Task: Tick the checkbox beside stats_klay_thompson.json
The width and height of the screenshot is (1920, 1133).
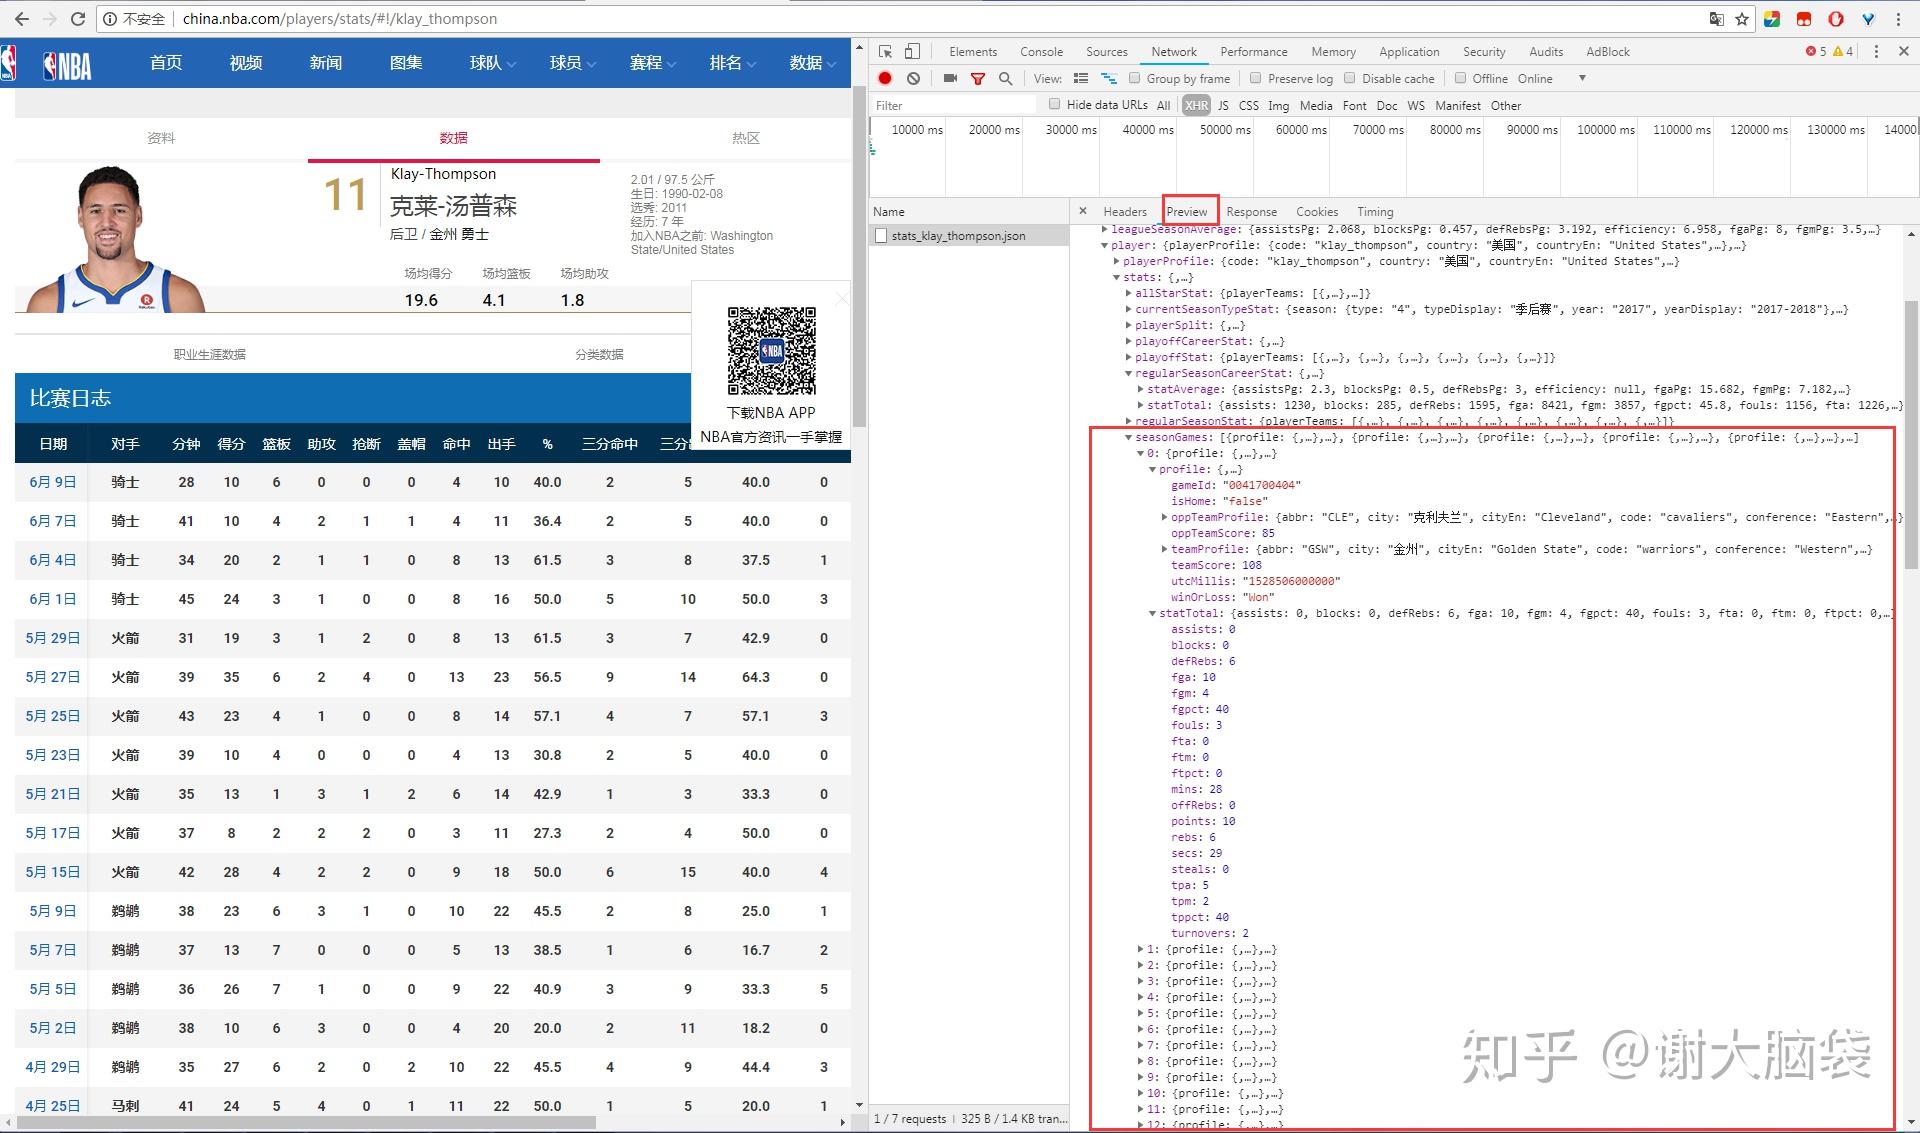Action: 881,236
